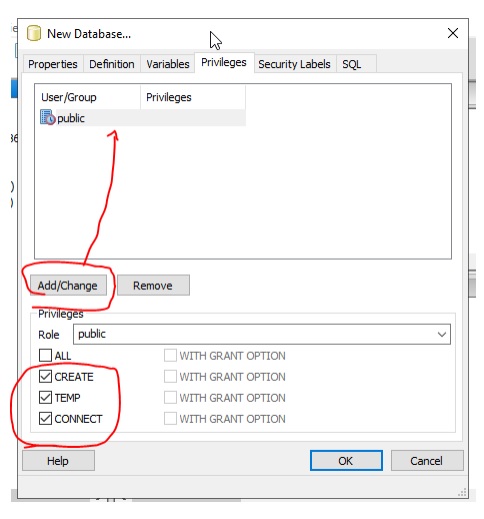Select the public role icon in list
Screen dimensions: 484x519
pyautogui.click(x=47, y=117)
